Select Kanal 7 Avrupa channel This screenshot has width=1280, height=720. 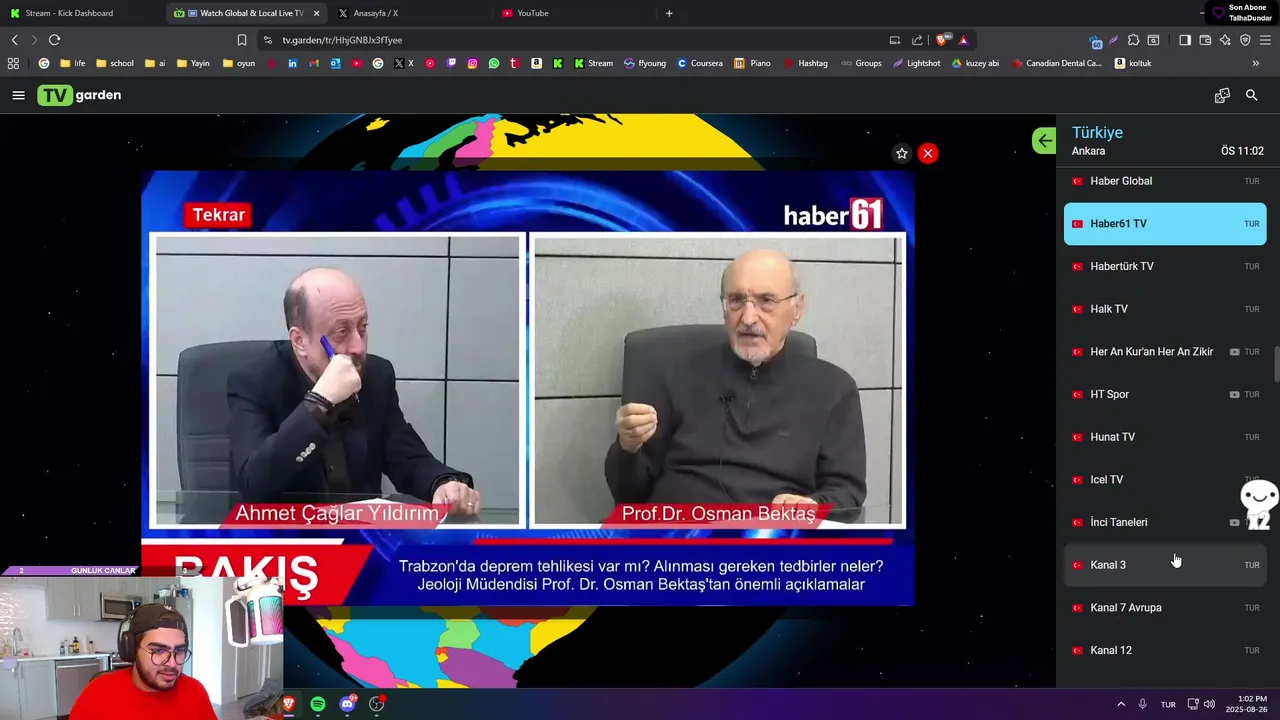[x=1165, y=608]
